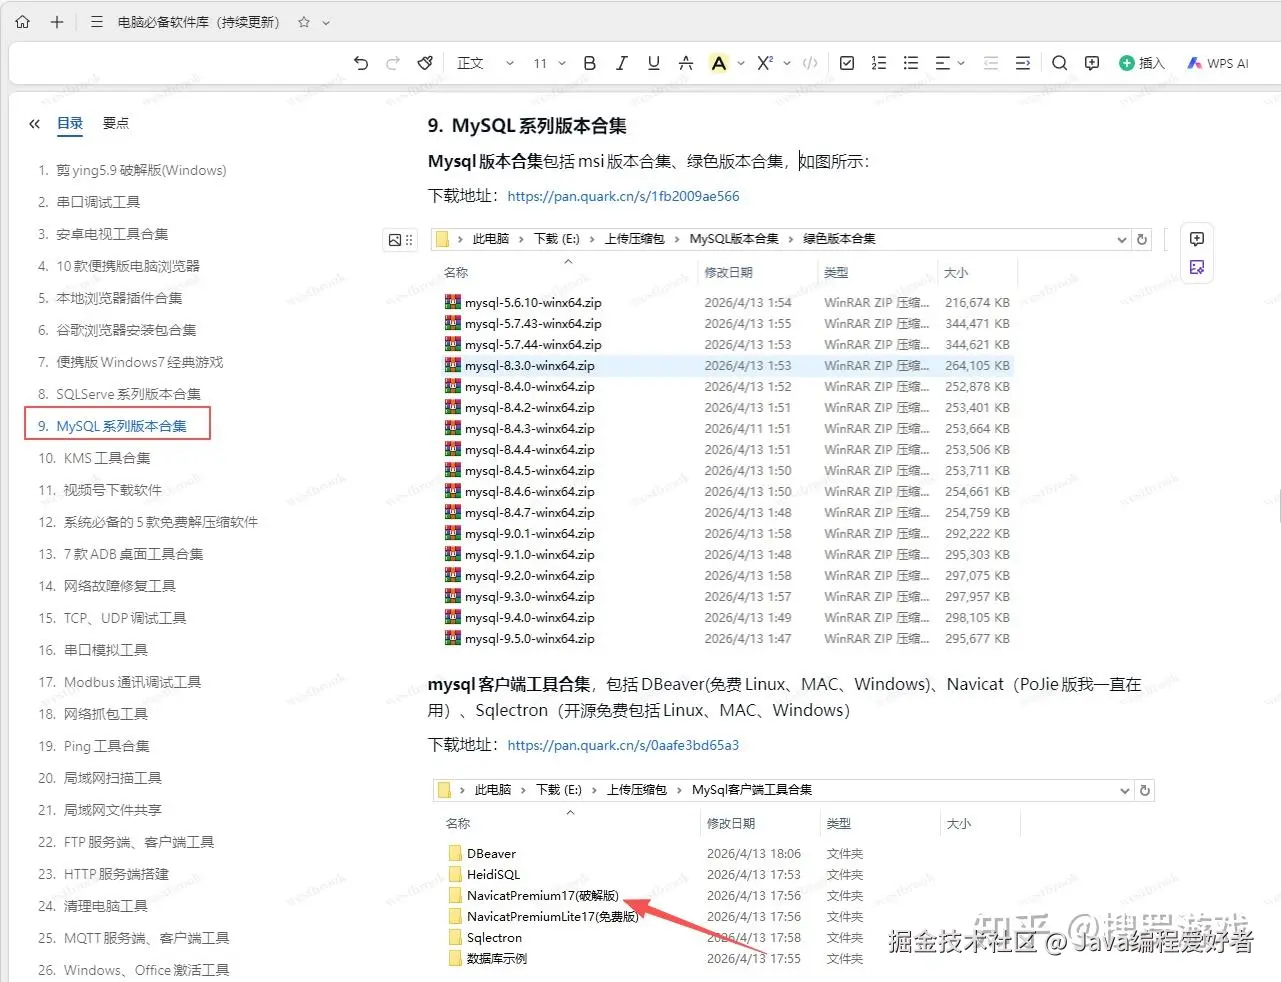Switch to the 要点 tab

point(116,123)
